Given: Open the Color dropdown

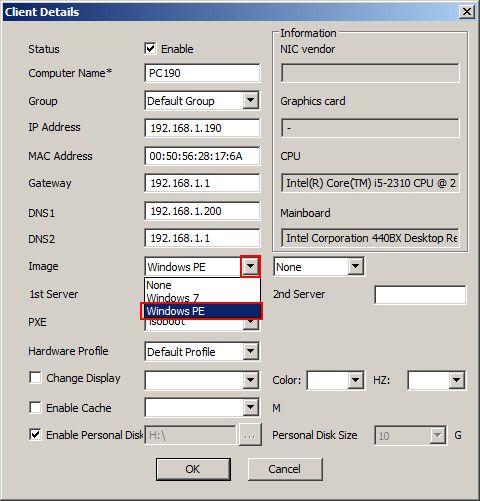Looking at the screenshot, I should coord(355,380).
